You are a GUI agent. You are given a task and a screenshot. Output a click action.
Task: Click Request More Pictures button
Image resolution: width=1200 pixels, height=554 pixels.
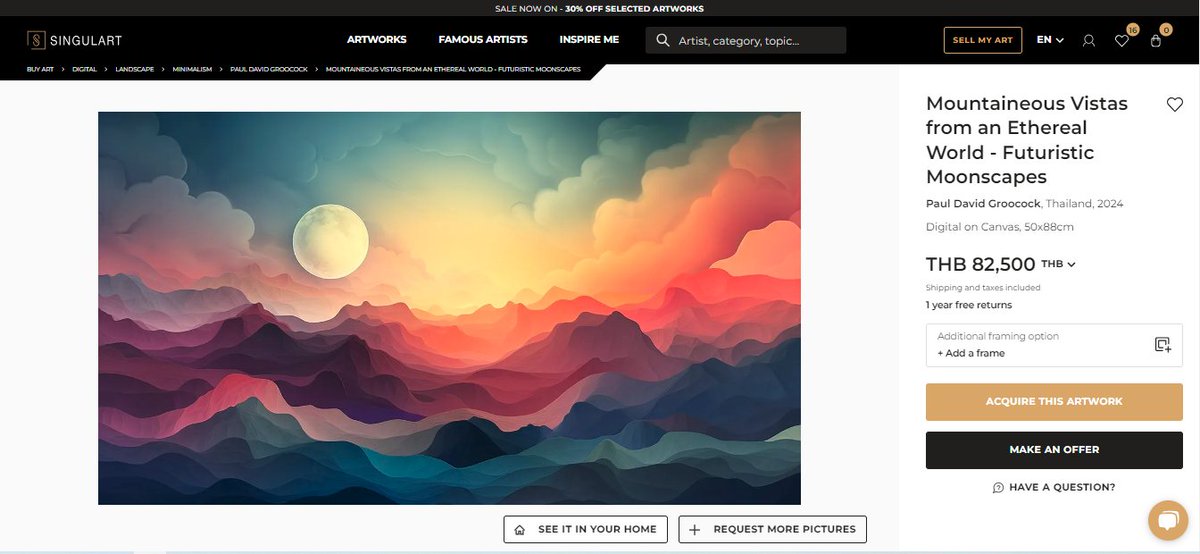773,529
